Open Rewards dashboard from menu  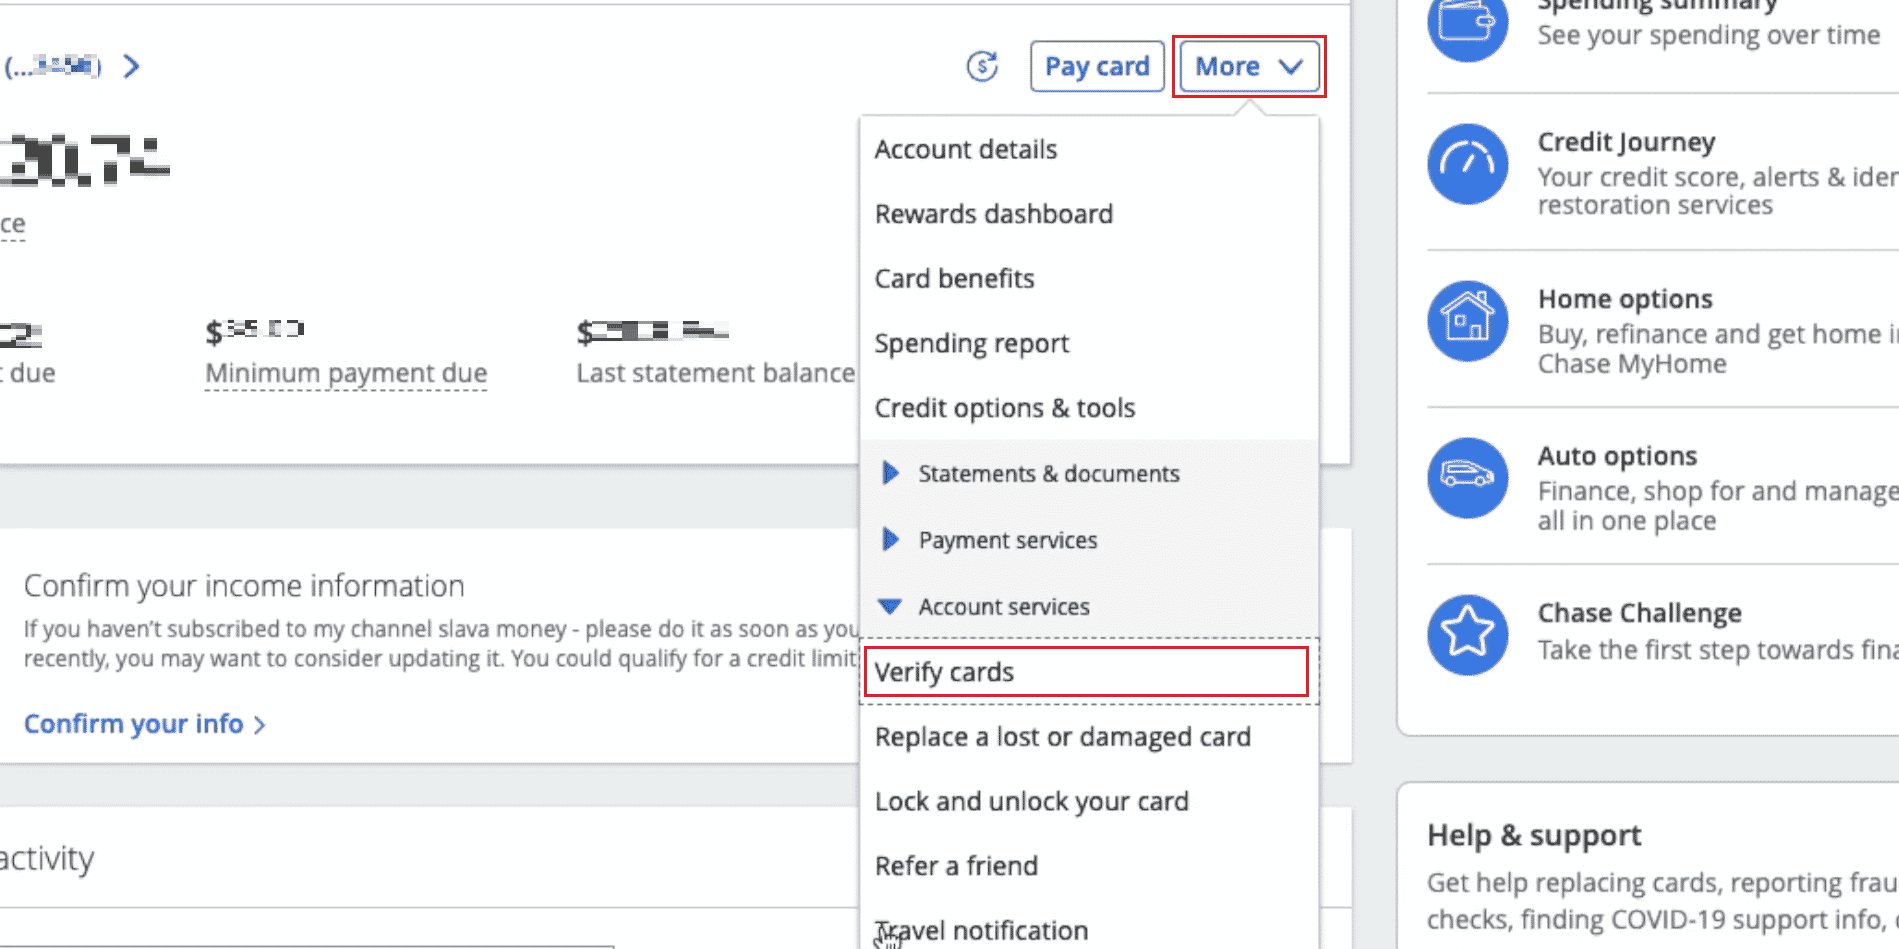pos(994,214)
